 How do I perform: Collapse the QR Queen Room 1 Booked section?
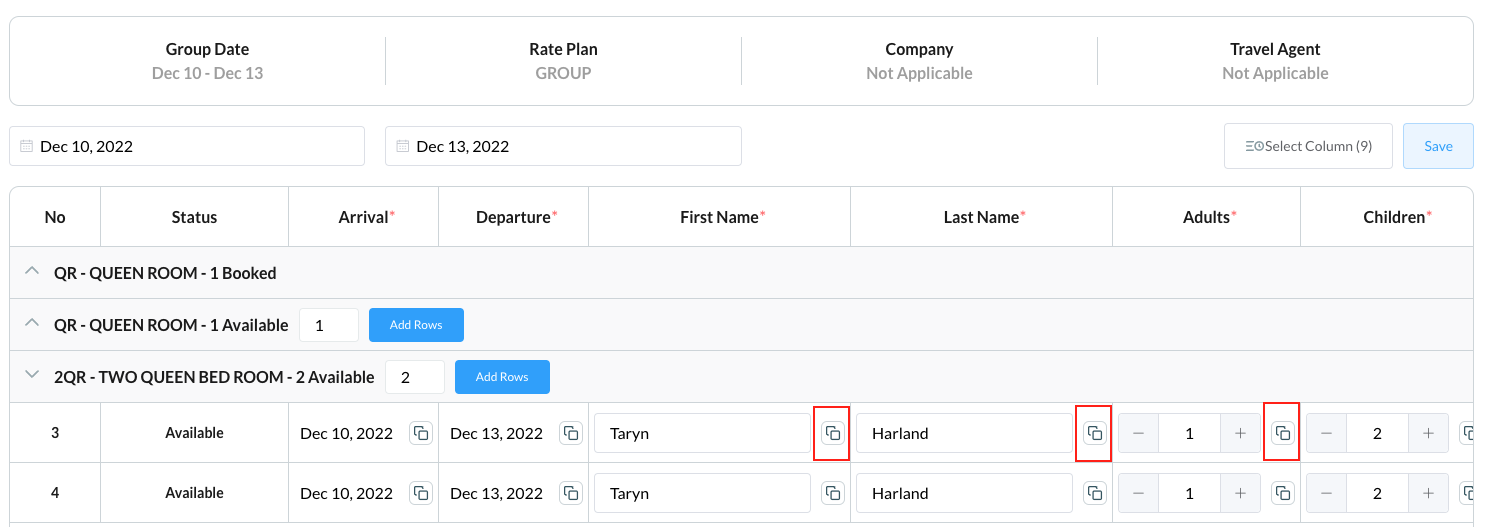click(x=32, y=272)
